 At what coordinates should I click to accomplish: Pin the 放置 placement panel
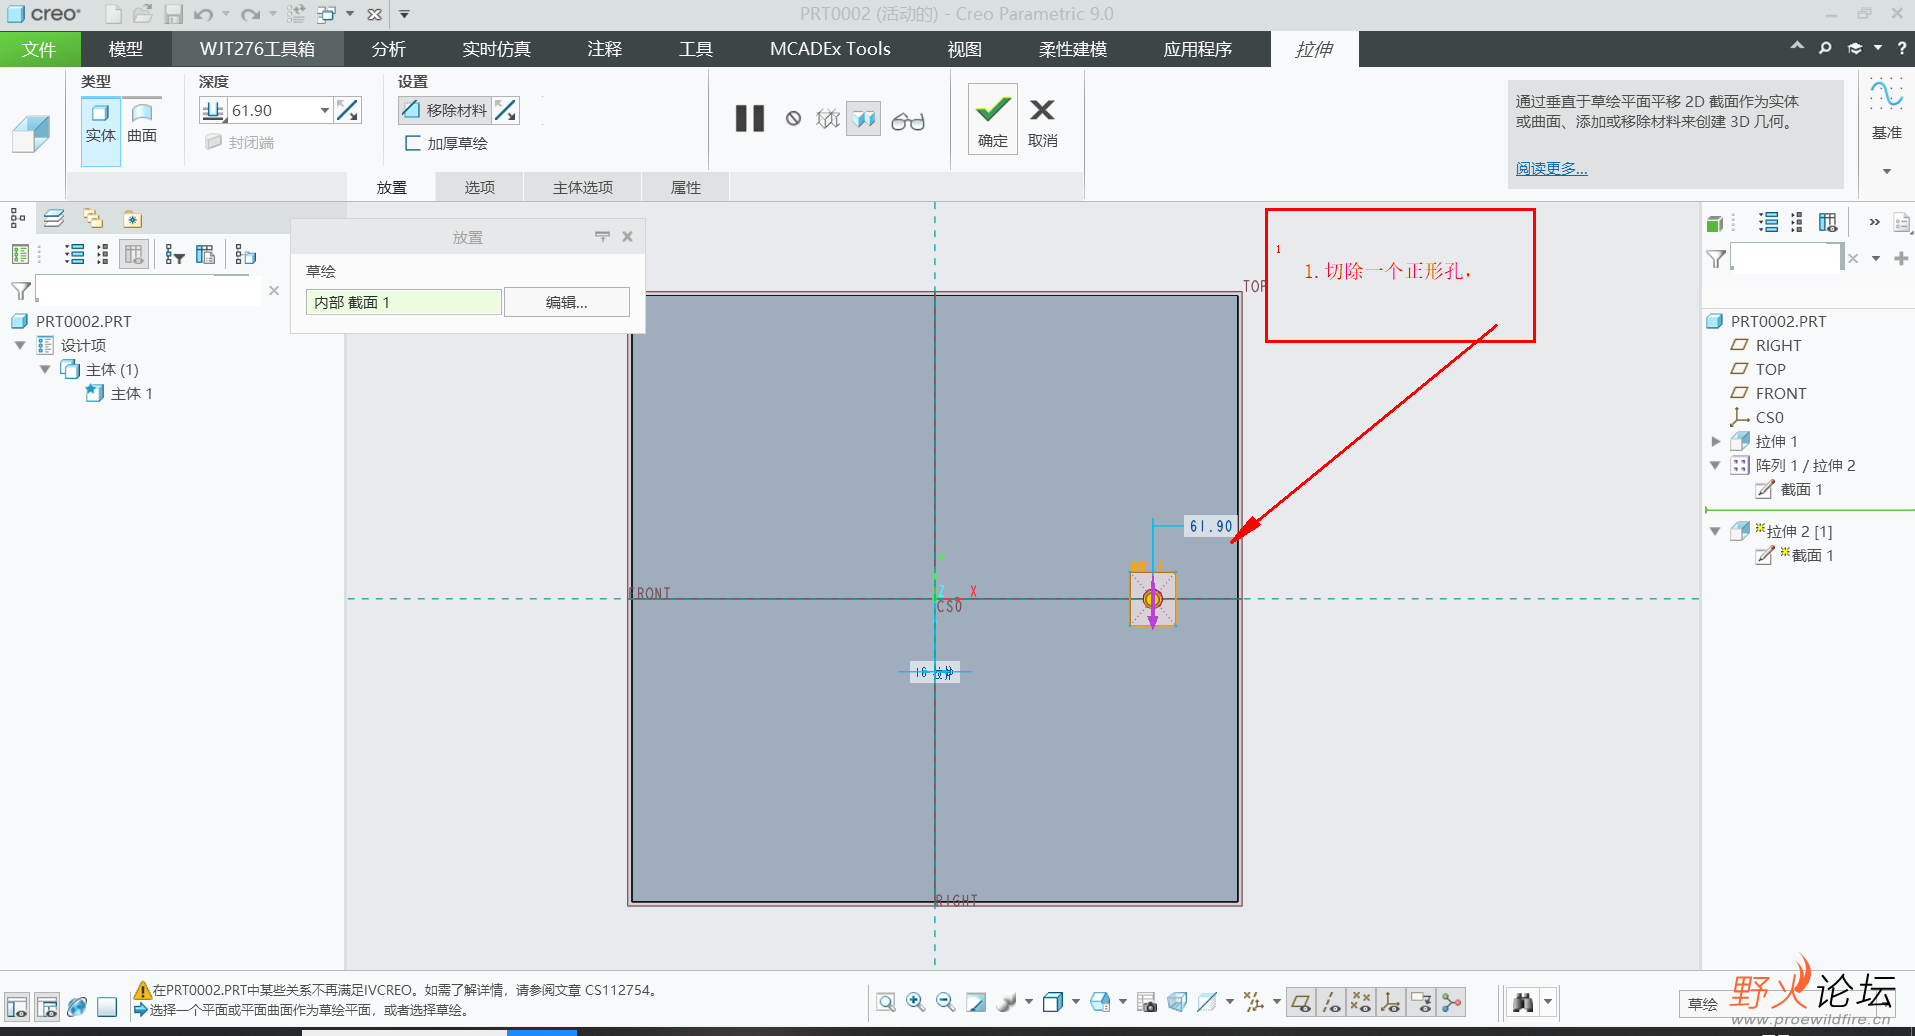pyautogui.click(x=602, y=237)
